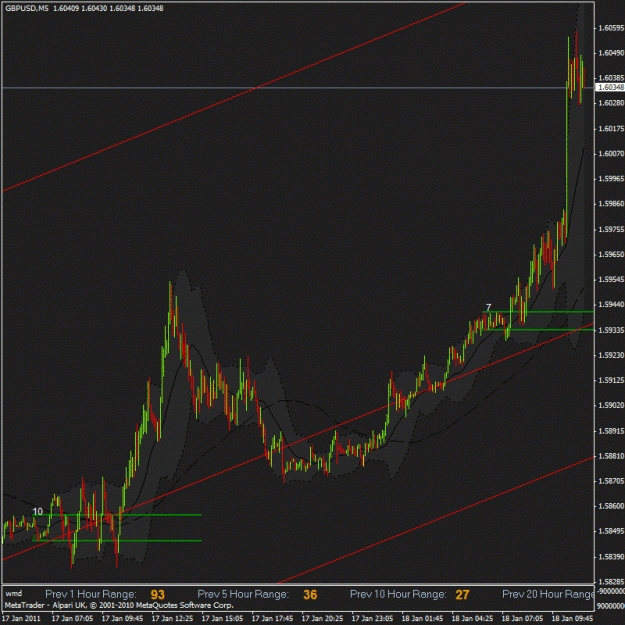Click the 1.59965 price axis label
Viewport: 625px width, 625px height.
611,179
